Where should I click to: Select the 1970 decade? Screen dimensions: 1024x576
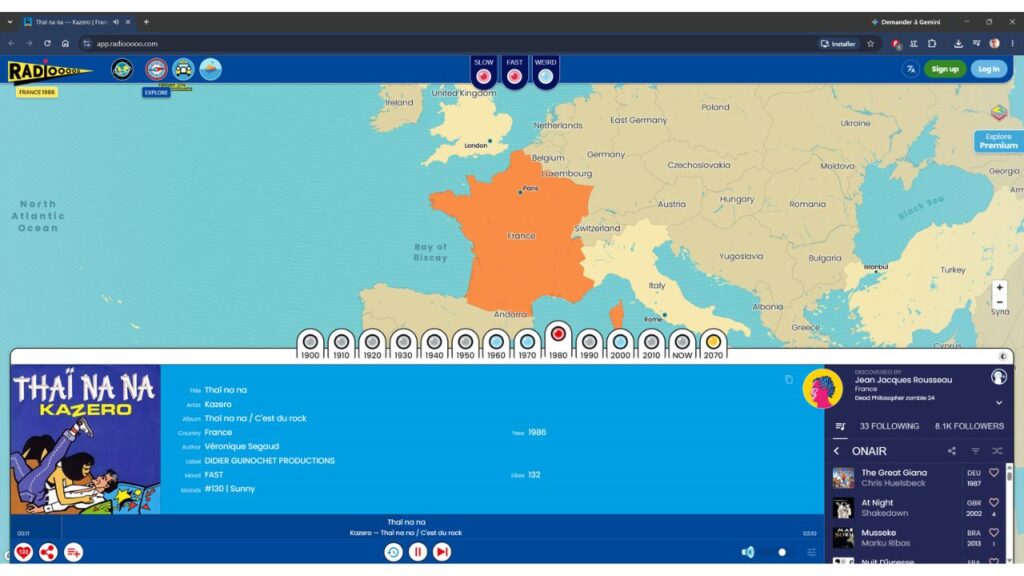pyautogui.click(x=527, y=344)
